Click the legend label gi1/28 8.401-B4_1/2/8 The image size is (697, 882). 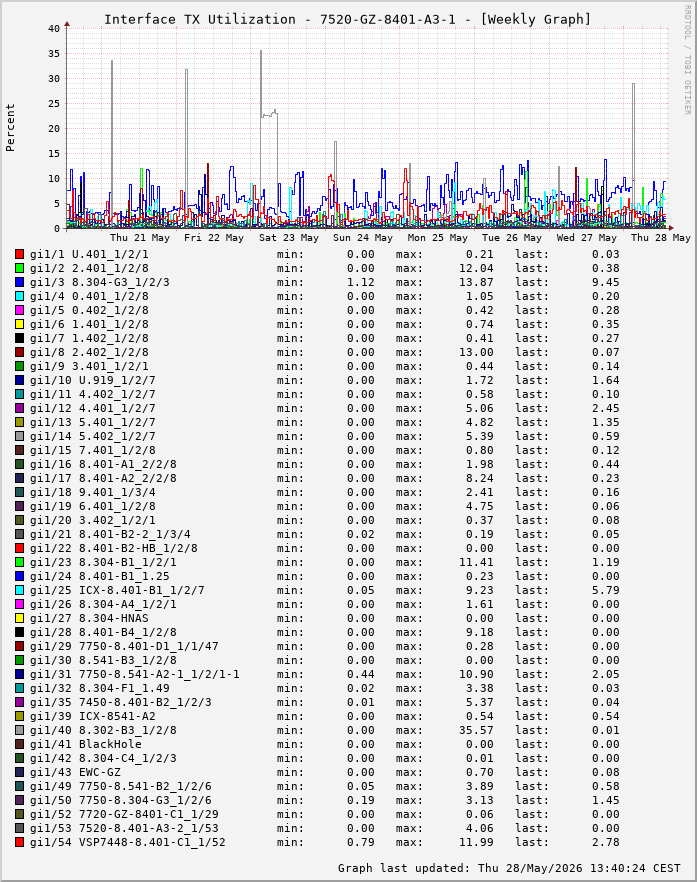pyautogui.click(x=103, y=632)
